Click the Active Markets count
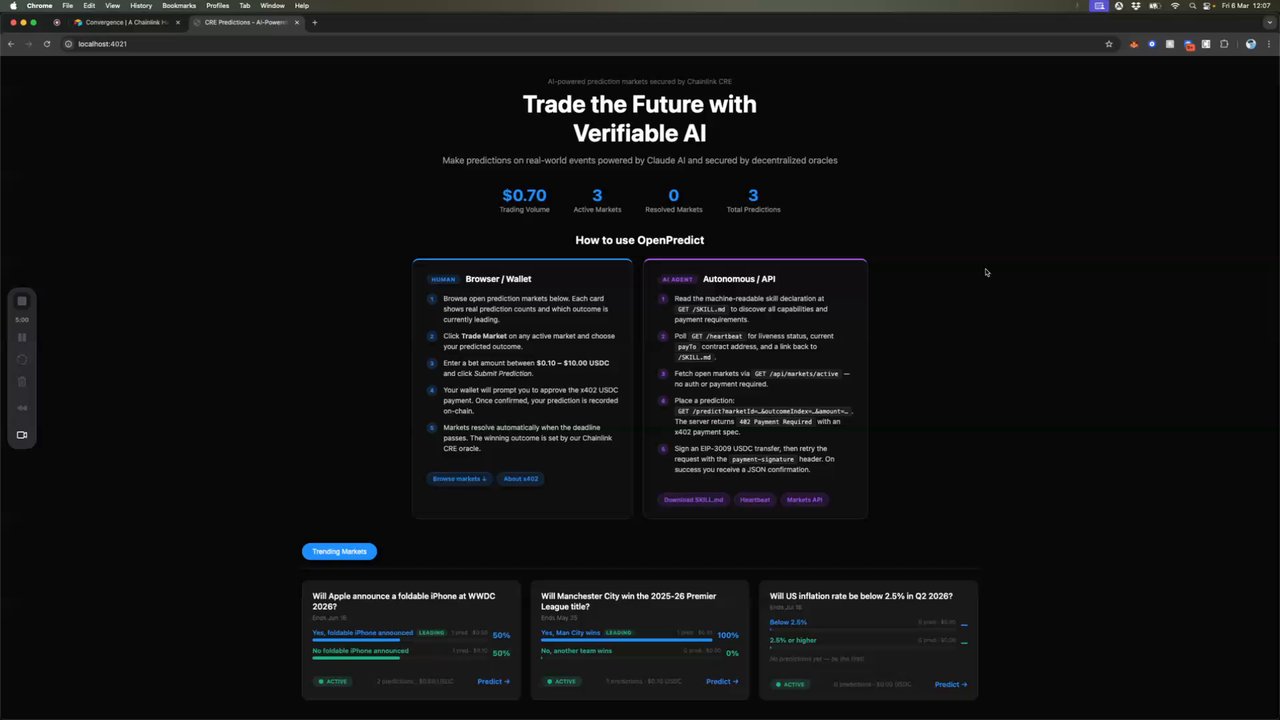The image size is (1280, 720). click(x=597, y=196)
